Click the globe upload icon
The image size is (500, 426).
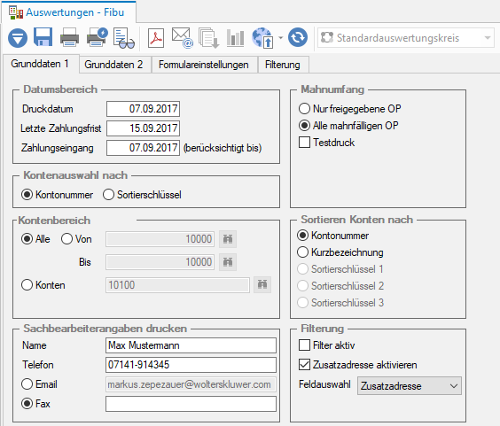(263, 38)
